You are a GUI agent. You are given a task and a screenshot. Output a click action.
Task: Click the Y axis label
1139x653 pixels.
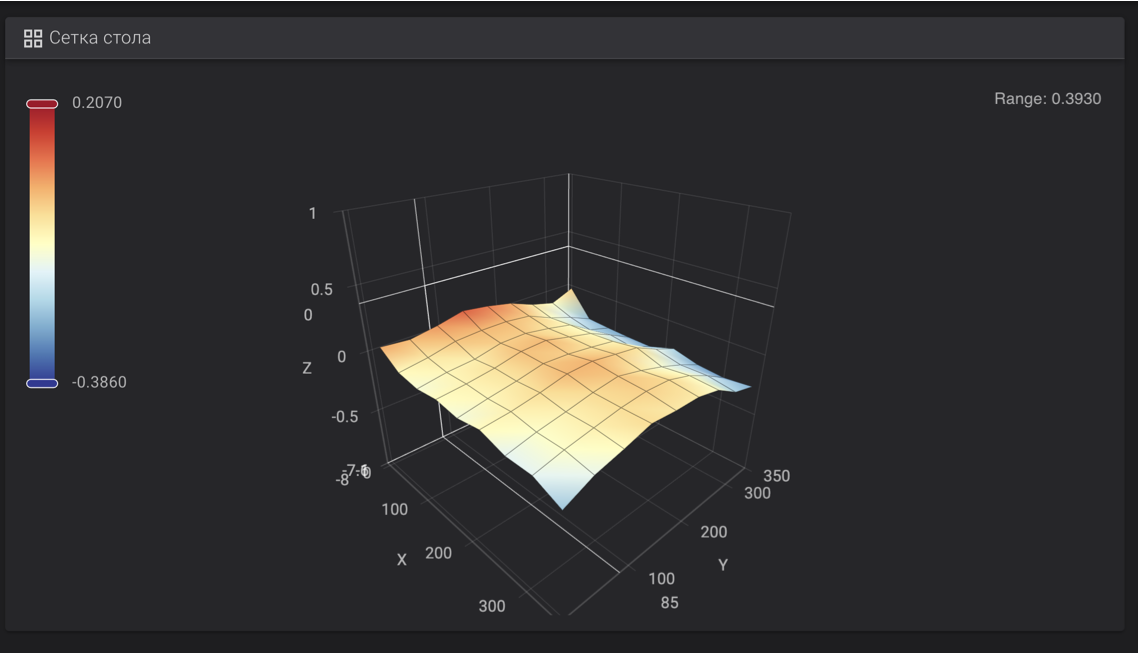tap(723, 564)
